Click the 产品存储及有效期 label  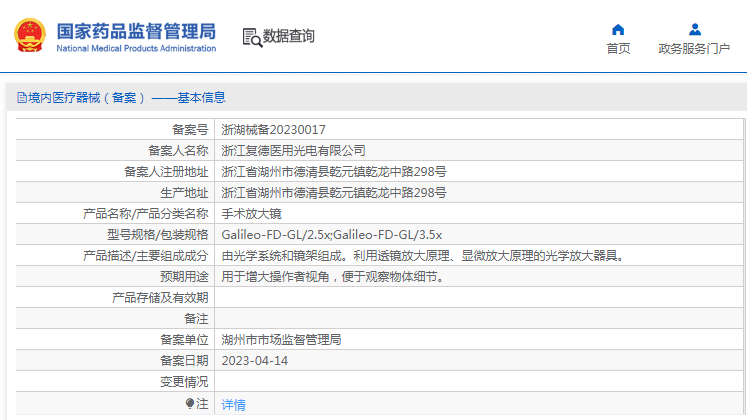[160, 298]
